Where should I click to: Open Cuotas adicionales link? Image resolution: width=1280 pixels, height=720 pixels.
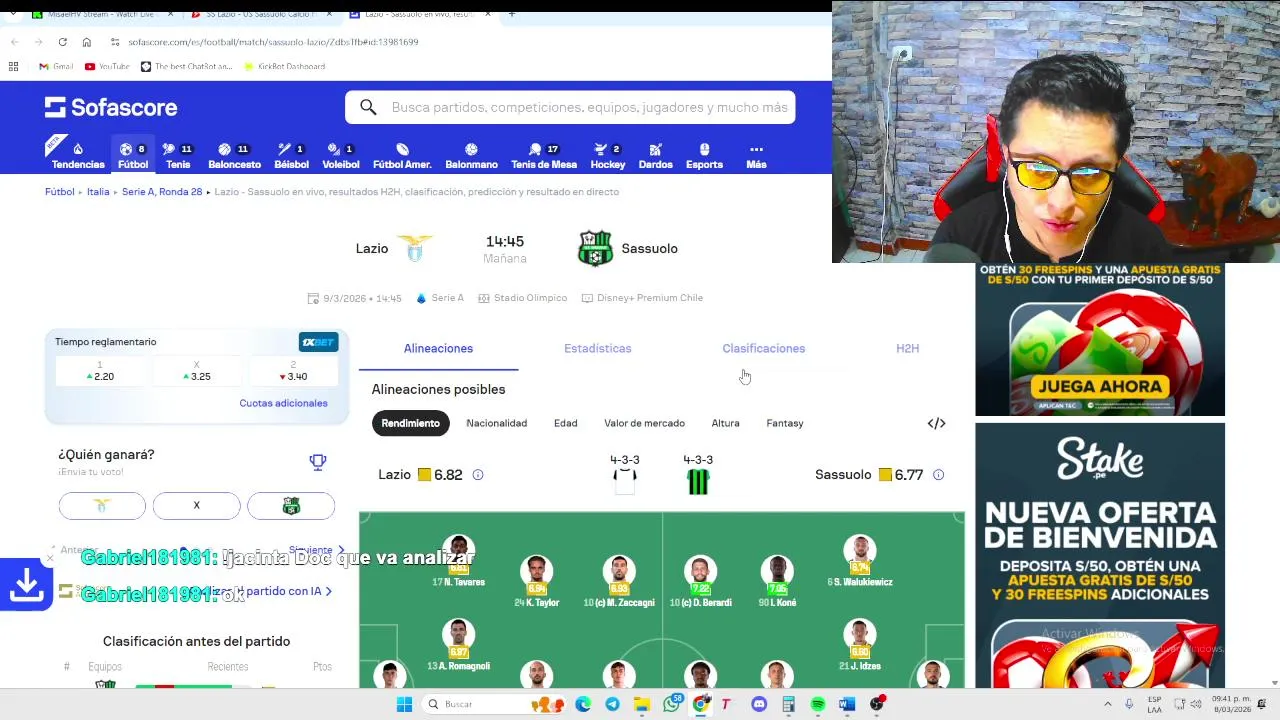pos(283,403)
